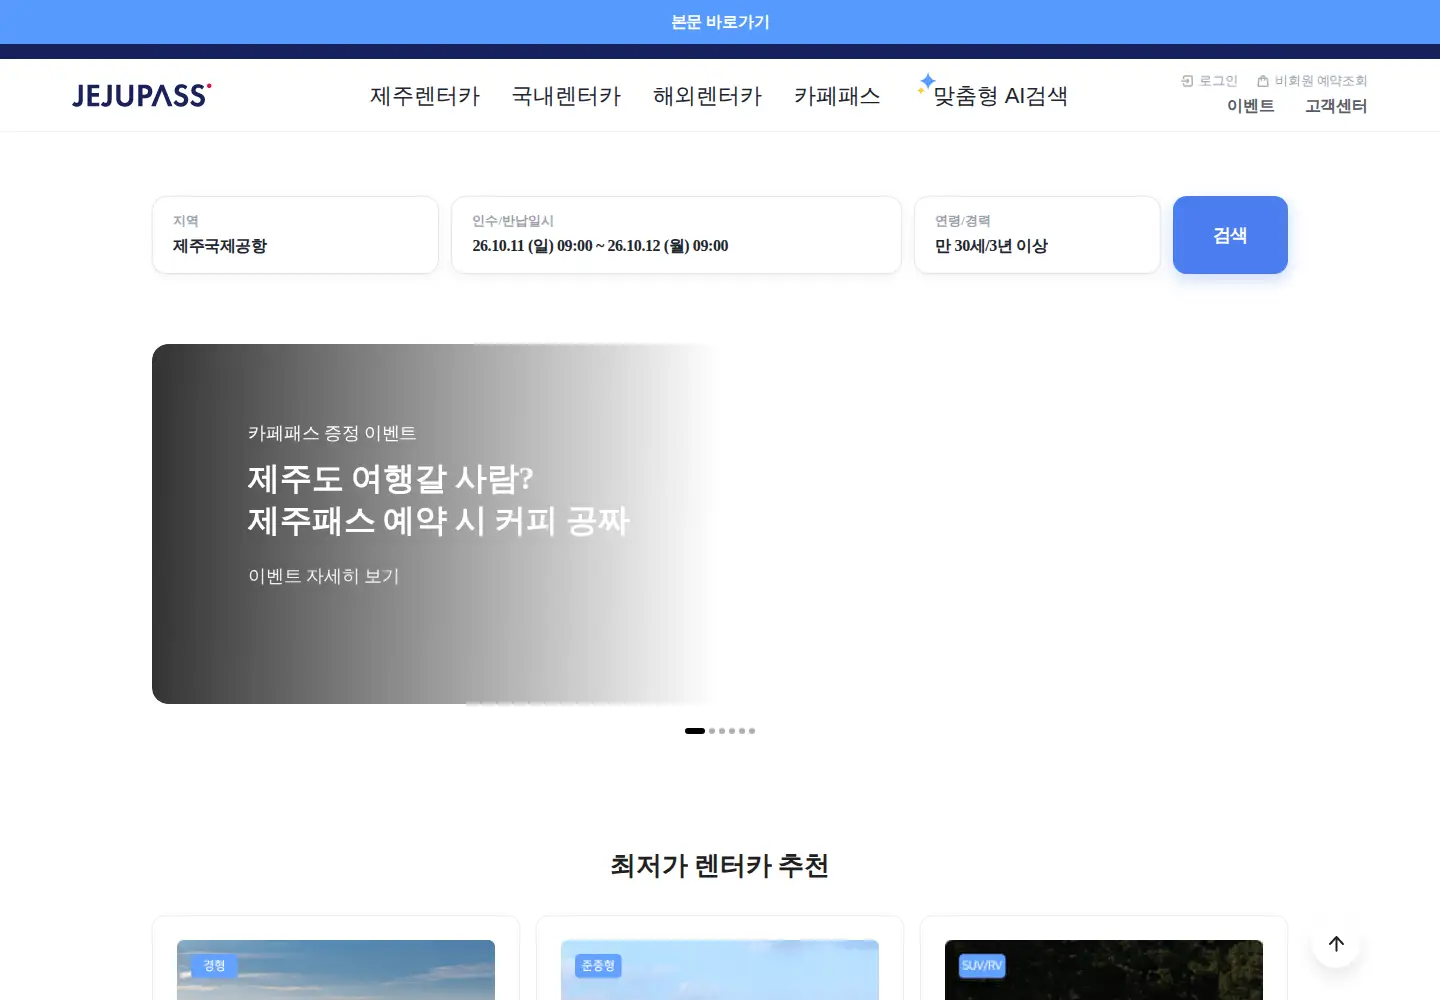1440x1000 pixels.
Task: Click the 최저가 렌터카 추천 heading
Action: (720, 866)
